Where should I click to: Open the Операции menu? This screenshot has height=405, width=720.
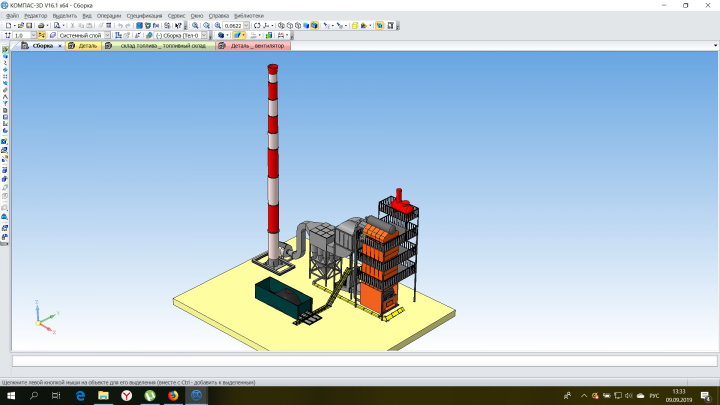coord(109,16)
